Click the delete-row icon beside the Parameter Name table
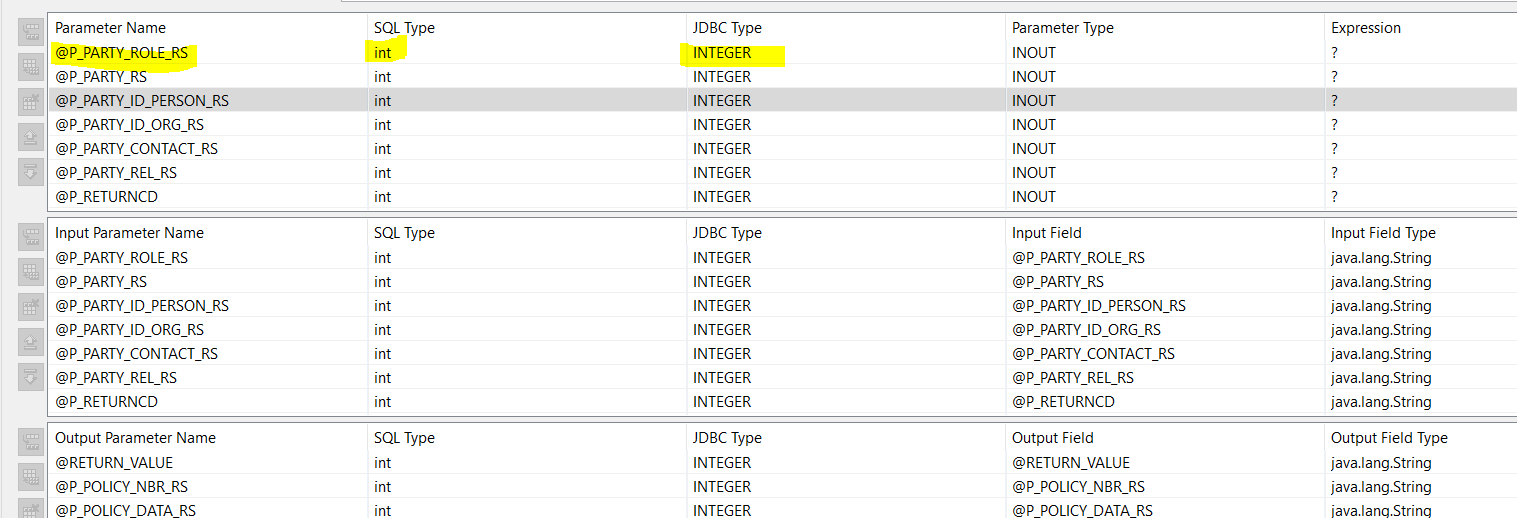This screenshot has height=518, width=1517. pos(30,102)
